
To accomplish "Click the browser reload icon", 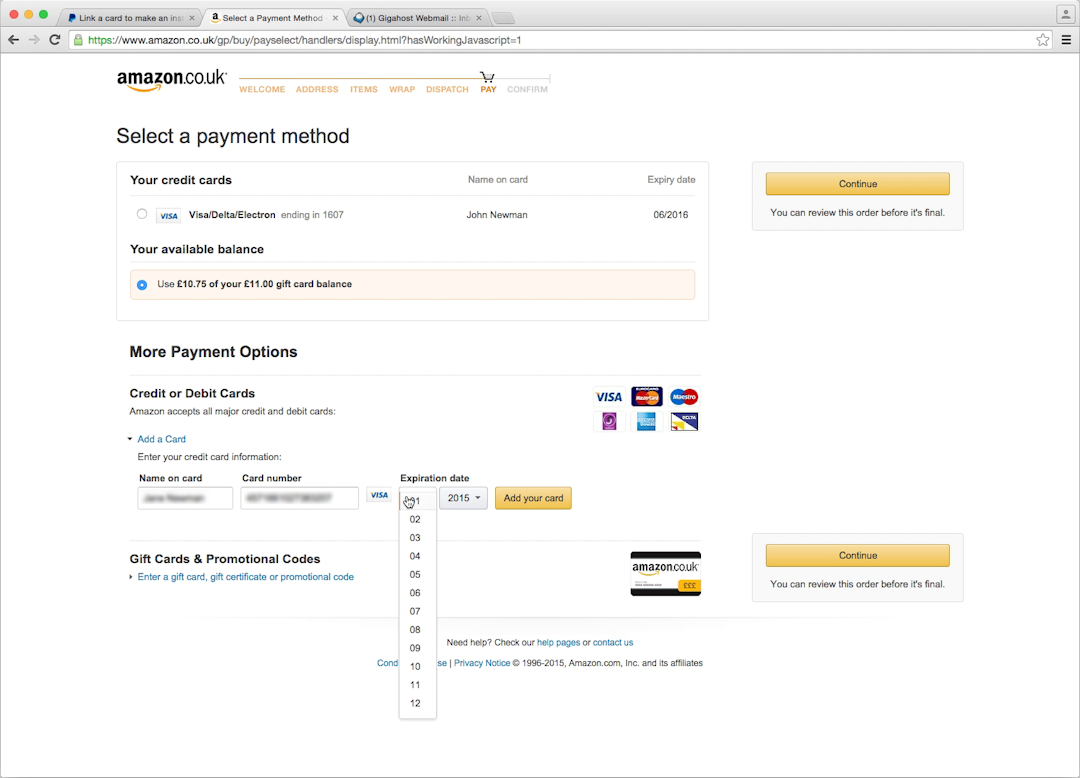I will pyautogui.click(x=54, y=40).
